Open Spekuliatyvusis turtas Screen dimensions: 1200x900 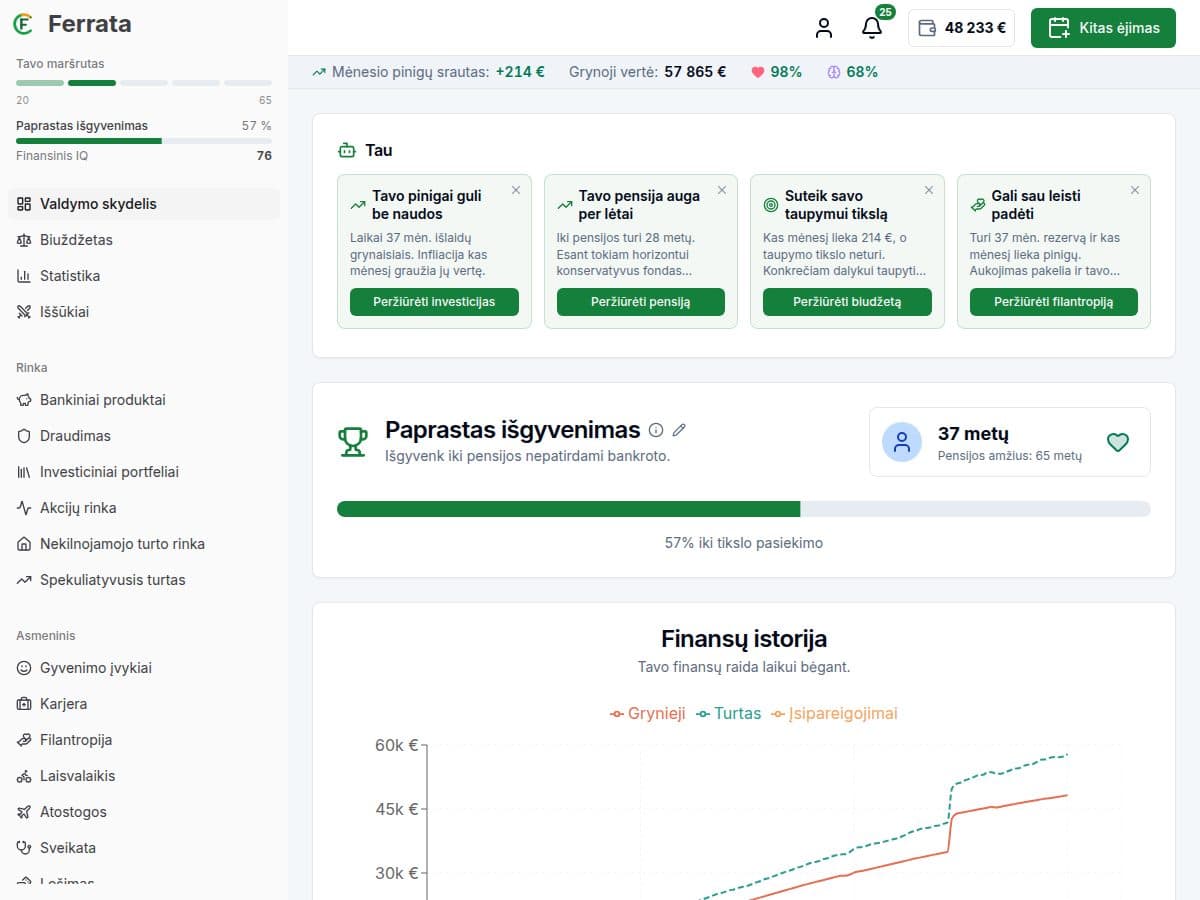click(x=144, y=580)
